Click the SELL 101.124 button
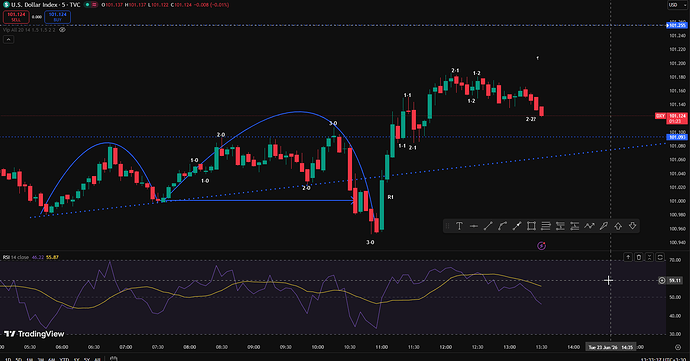This screenshot has height=361, width=690. [16, 17]
